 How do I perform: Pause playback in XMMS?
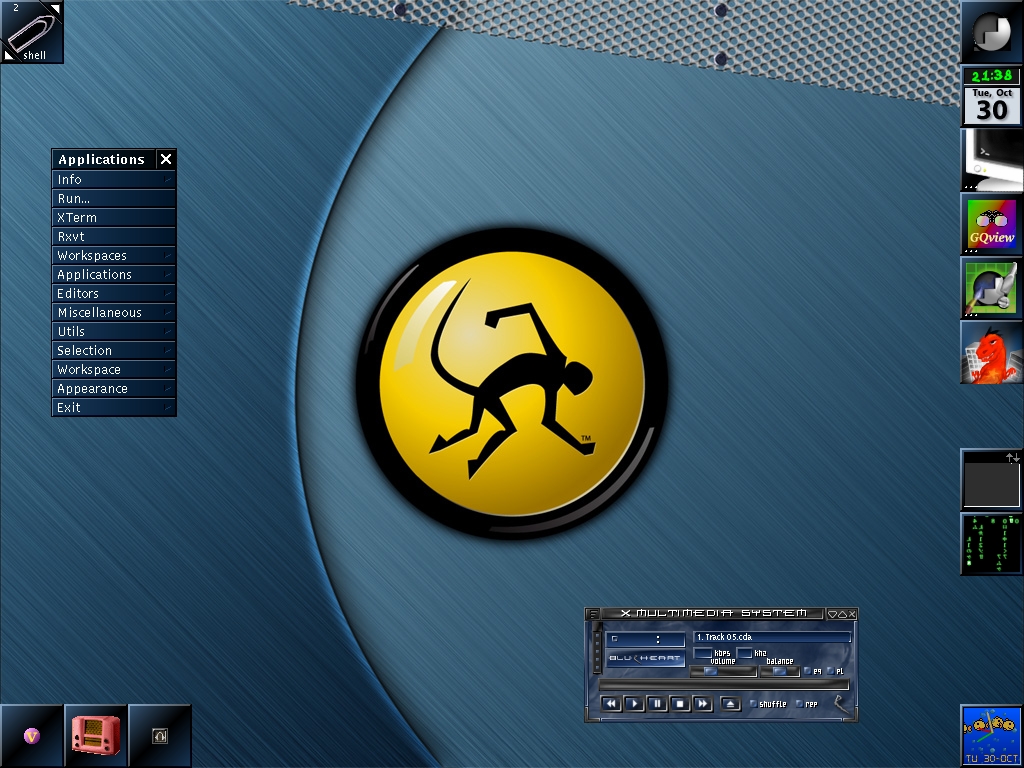[x=656, y=703]
